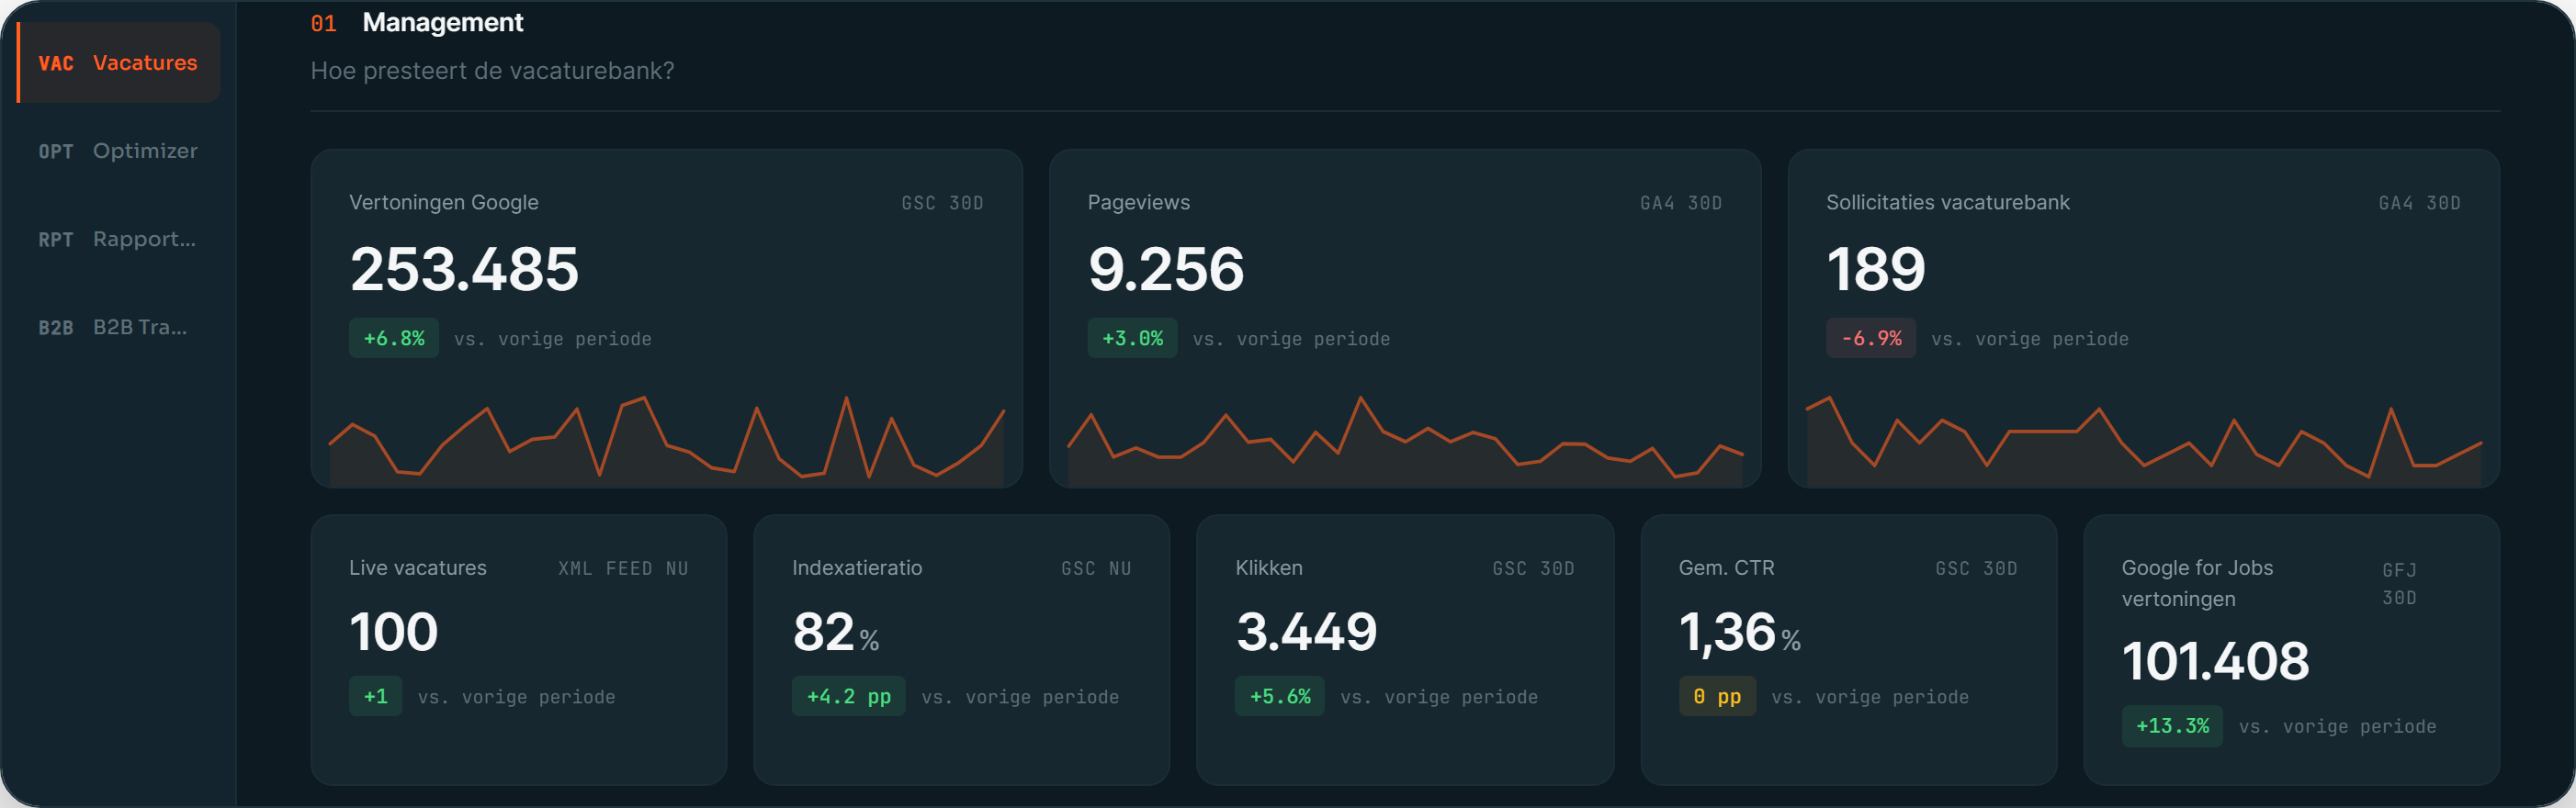Click the GA4 30D label on Pageviews
Image resolution: width=2576 pixels, height=808 pixels.
[1681, 203]
